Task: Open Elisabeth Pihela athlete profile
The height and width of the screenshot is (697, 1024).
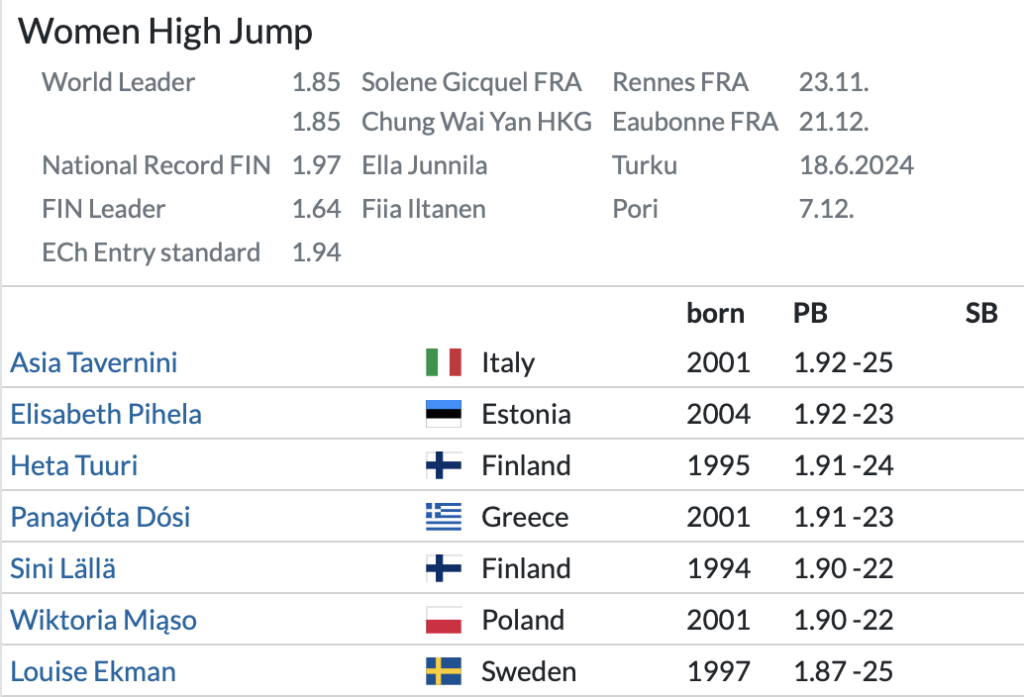Action: (x=106, y=414)
